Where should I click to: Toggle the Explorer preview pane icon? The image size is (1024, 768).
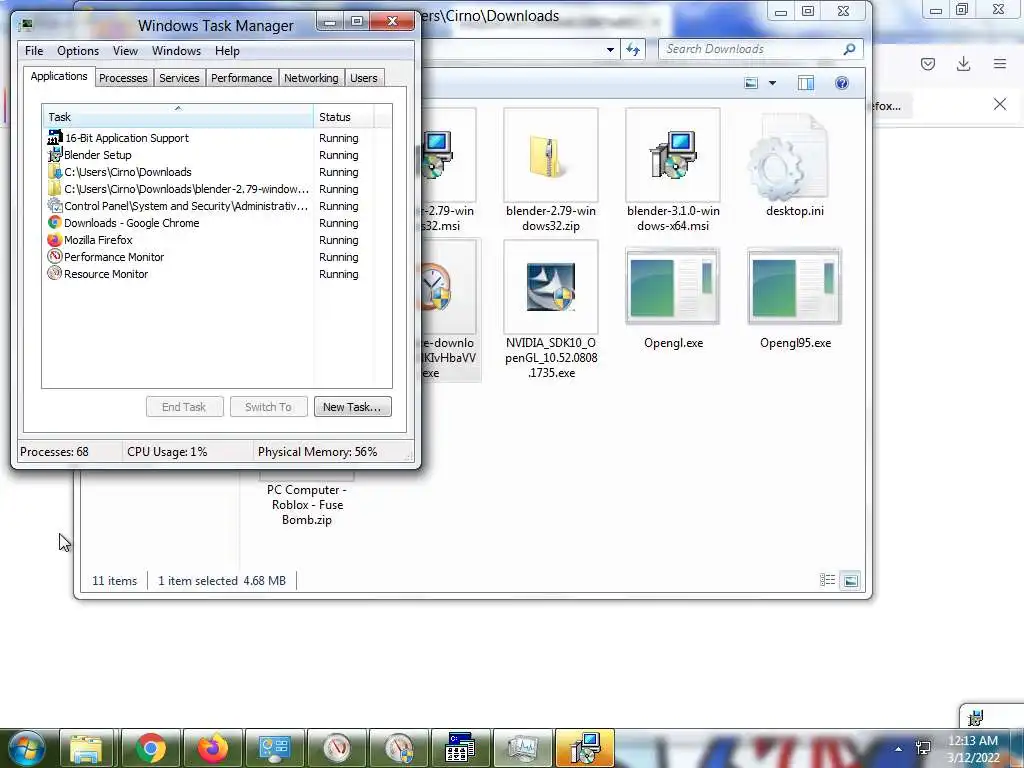point(806,83)
